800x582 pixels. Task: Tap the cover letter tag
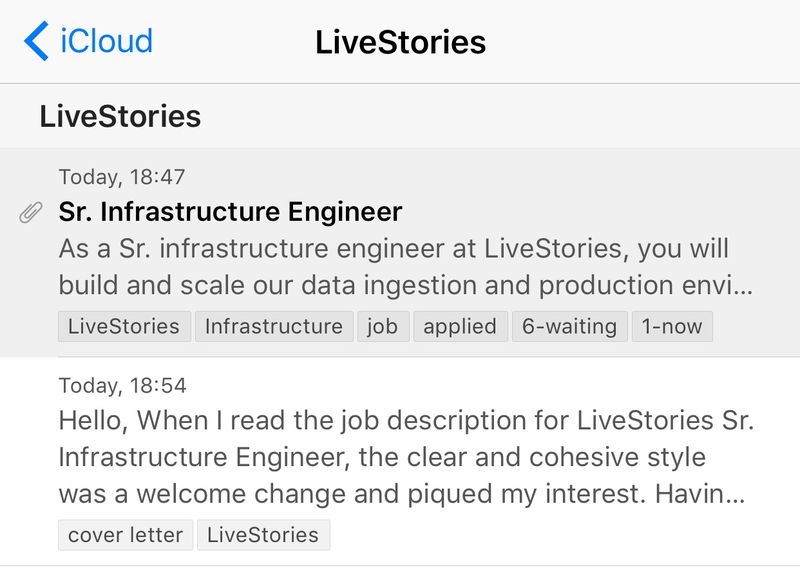125,535
